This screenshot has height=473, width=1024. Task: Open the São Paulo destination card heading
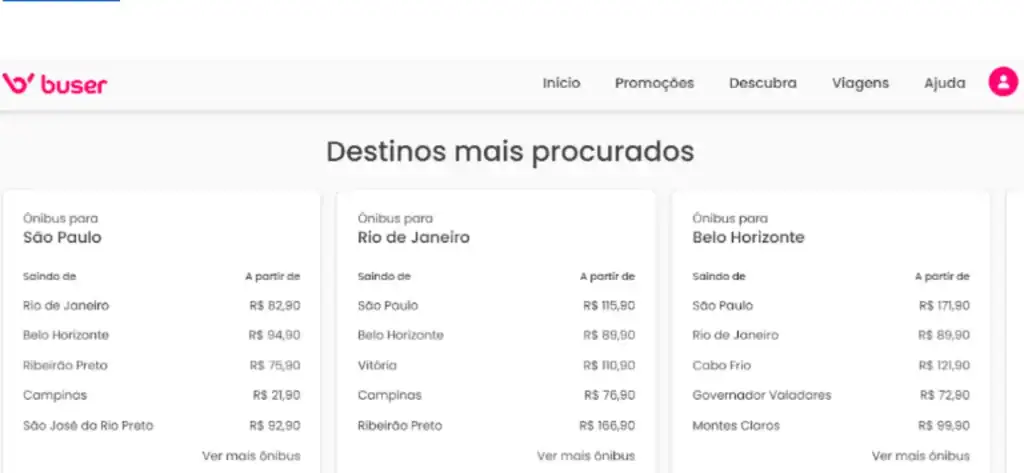62,238
